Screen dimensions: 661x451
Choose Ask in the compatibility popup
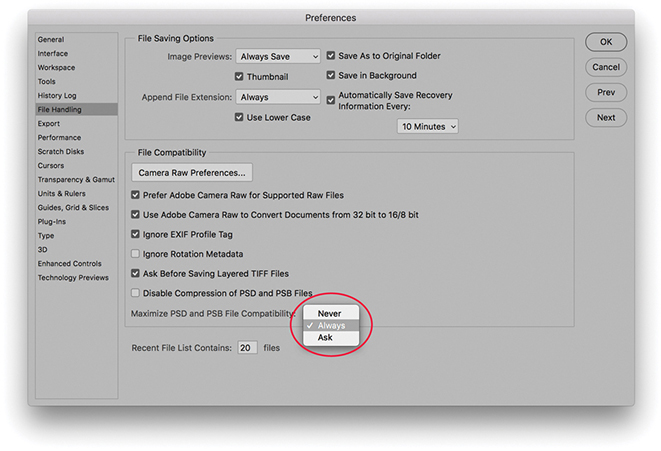331,338
